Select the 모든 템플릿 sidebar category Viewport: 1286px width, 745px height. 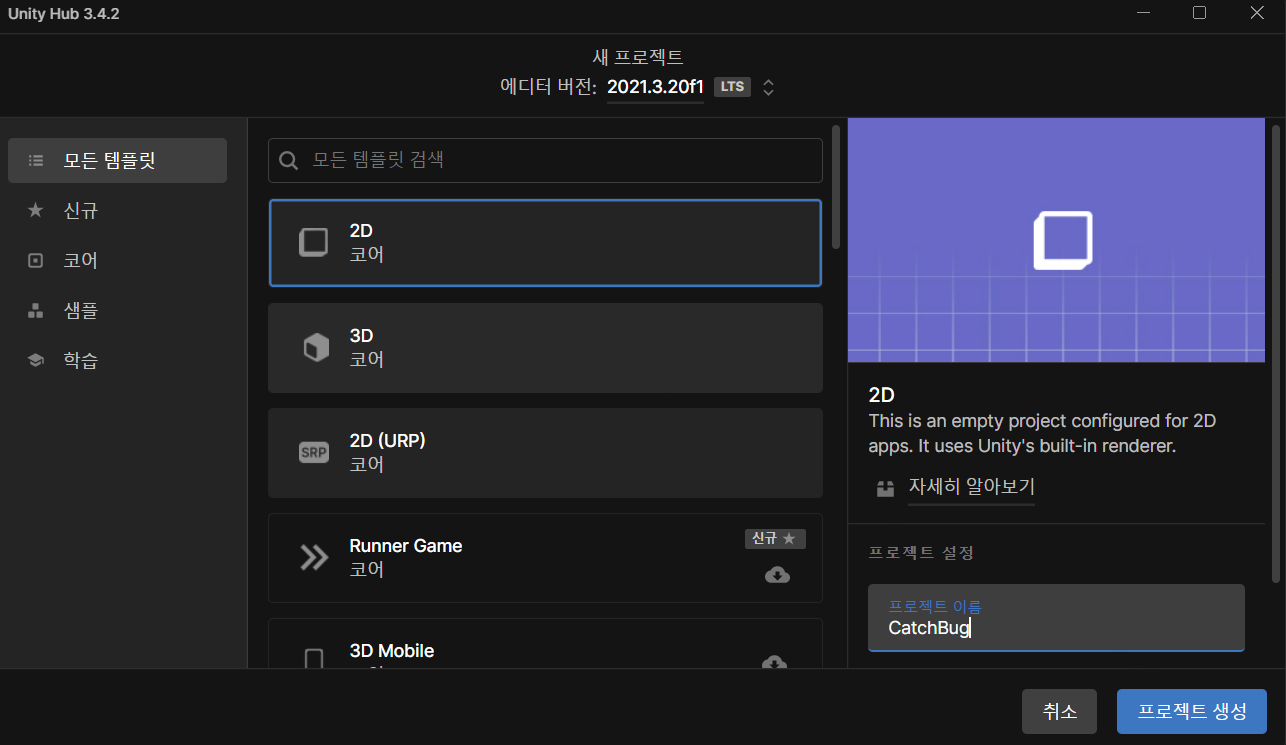coord(117,160)
